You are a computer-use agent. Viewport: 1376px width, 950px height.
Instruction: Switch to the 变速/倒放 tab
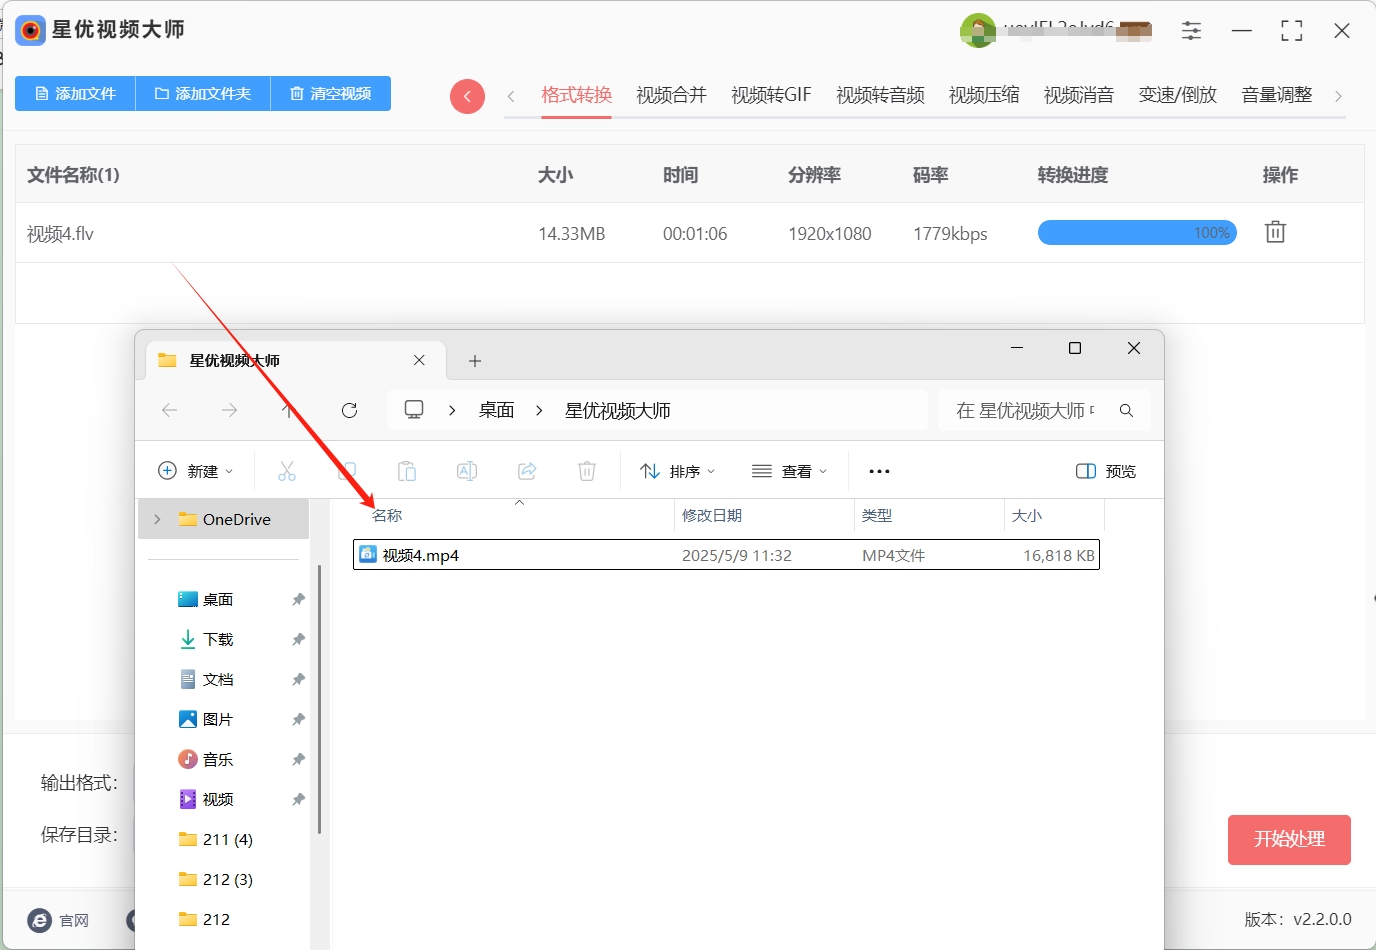click(x=1178, y=95)
